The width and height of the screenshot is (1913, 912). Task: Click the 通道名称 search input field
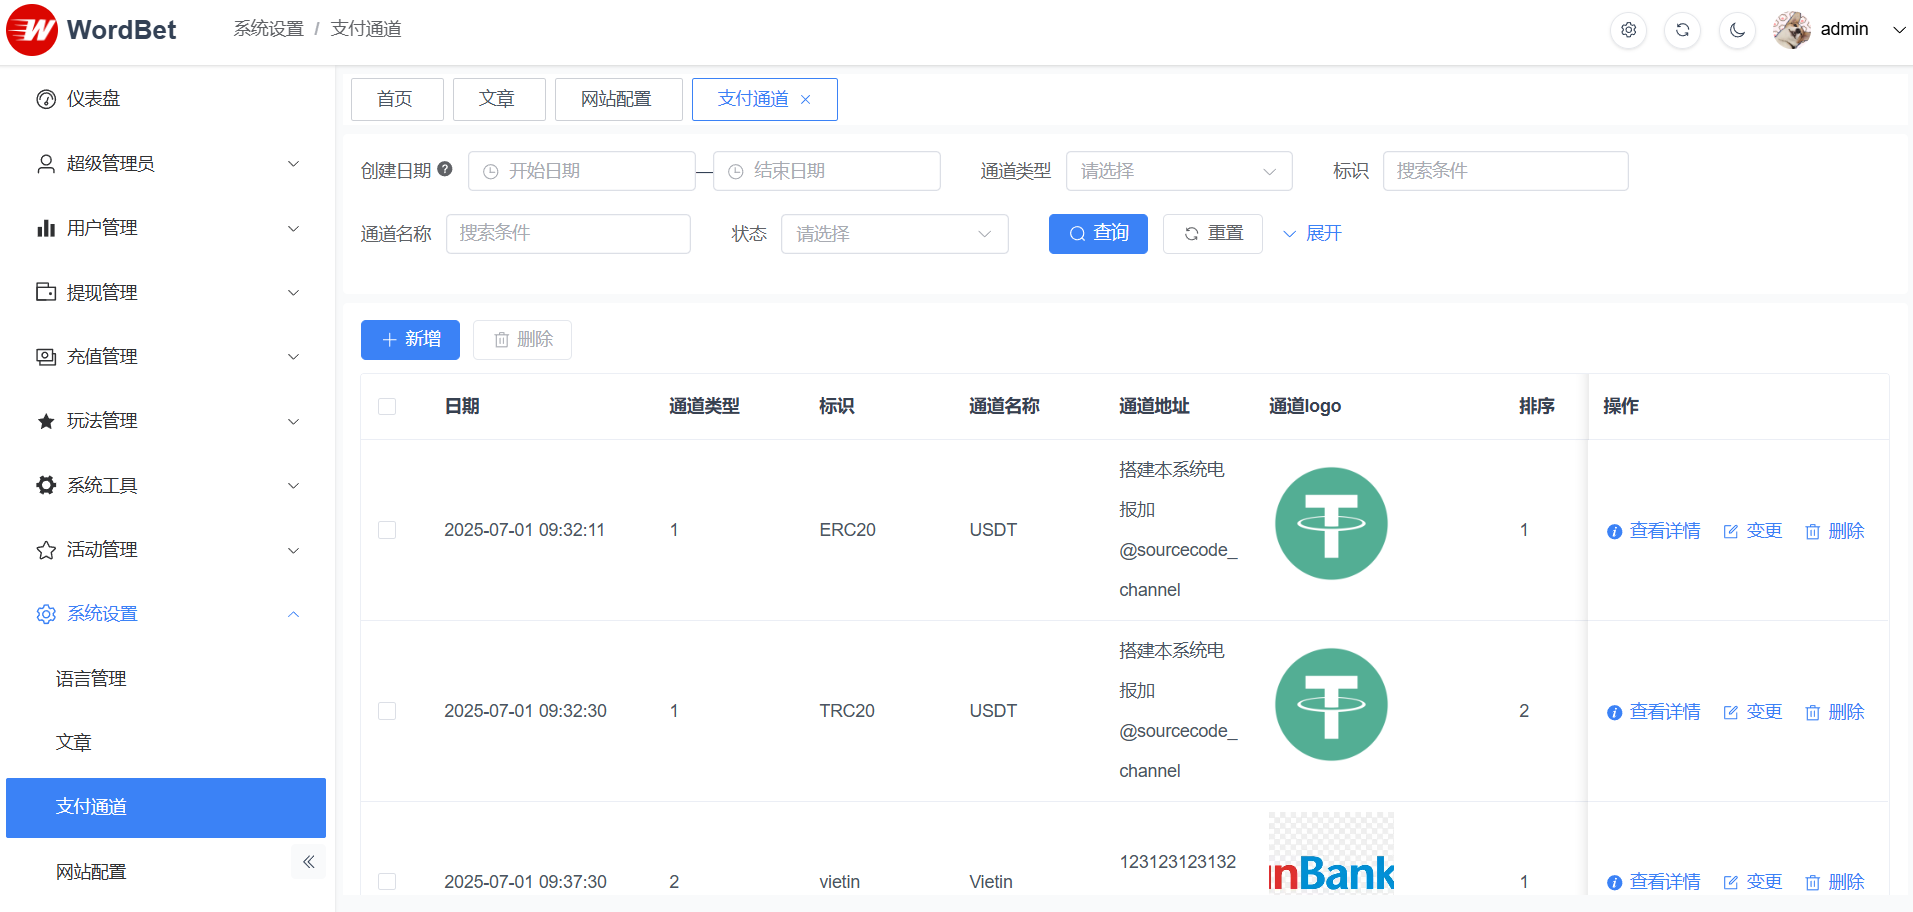click(568, 234)
